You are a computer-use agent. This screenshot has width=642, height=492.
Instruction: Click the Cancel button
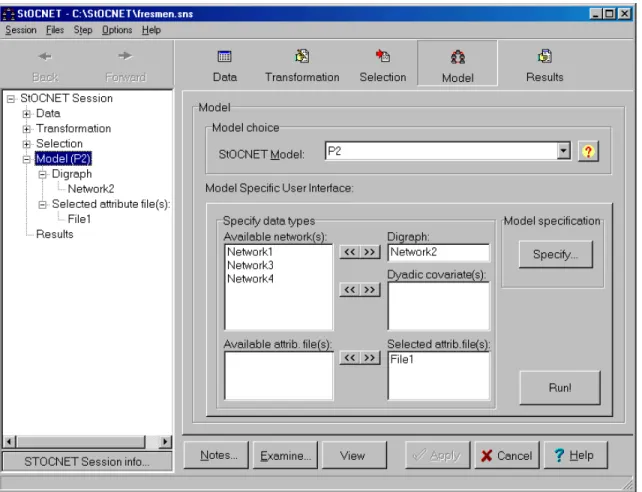[506, 455]
